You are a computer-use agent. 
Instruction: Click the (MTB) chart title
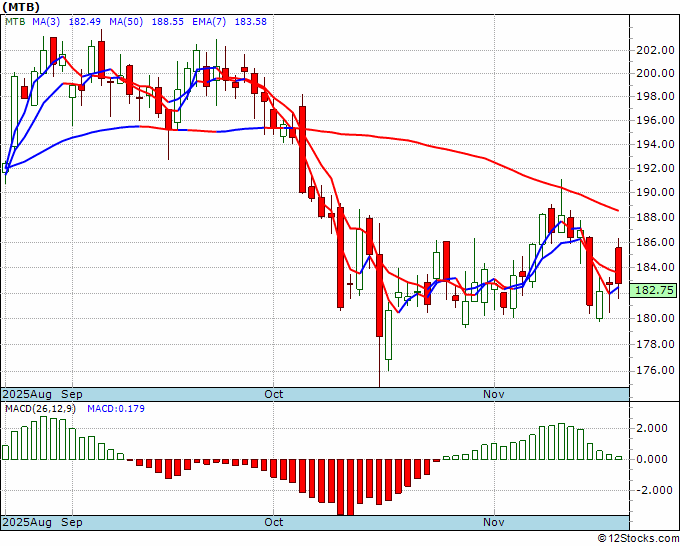[21, 7]
